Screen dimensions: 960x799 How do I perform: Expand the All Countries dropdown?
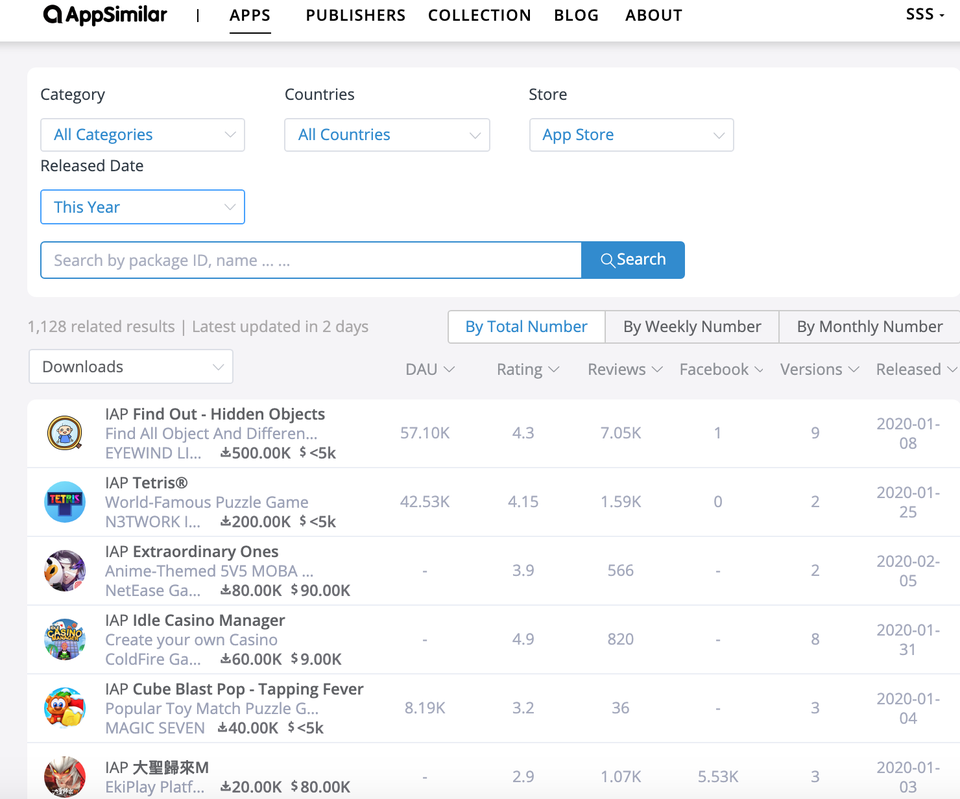(x=387, y=135)
